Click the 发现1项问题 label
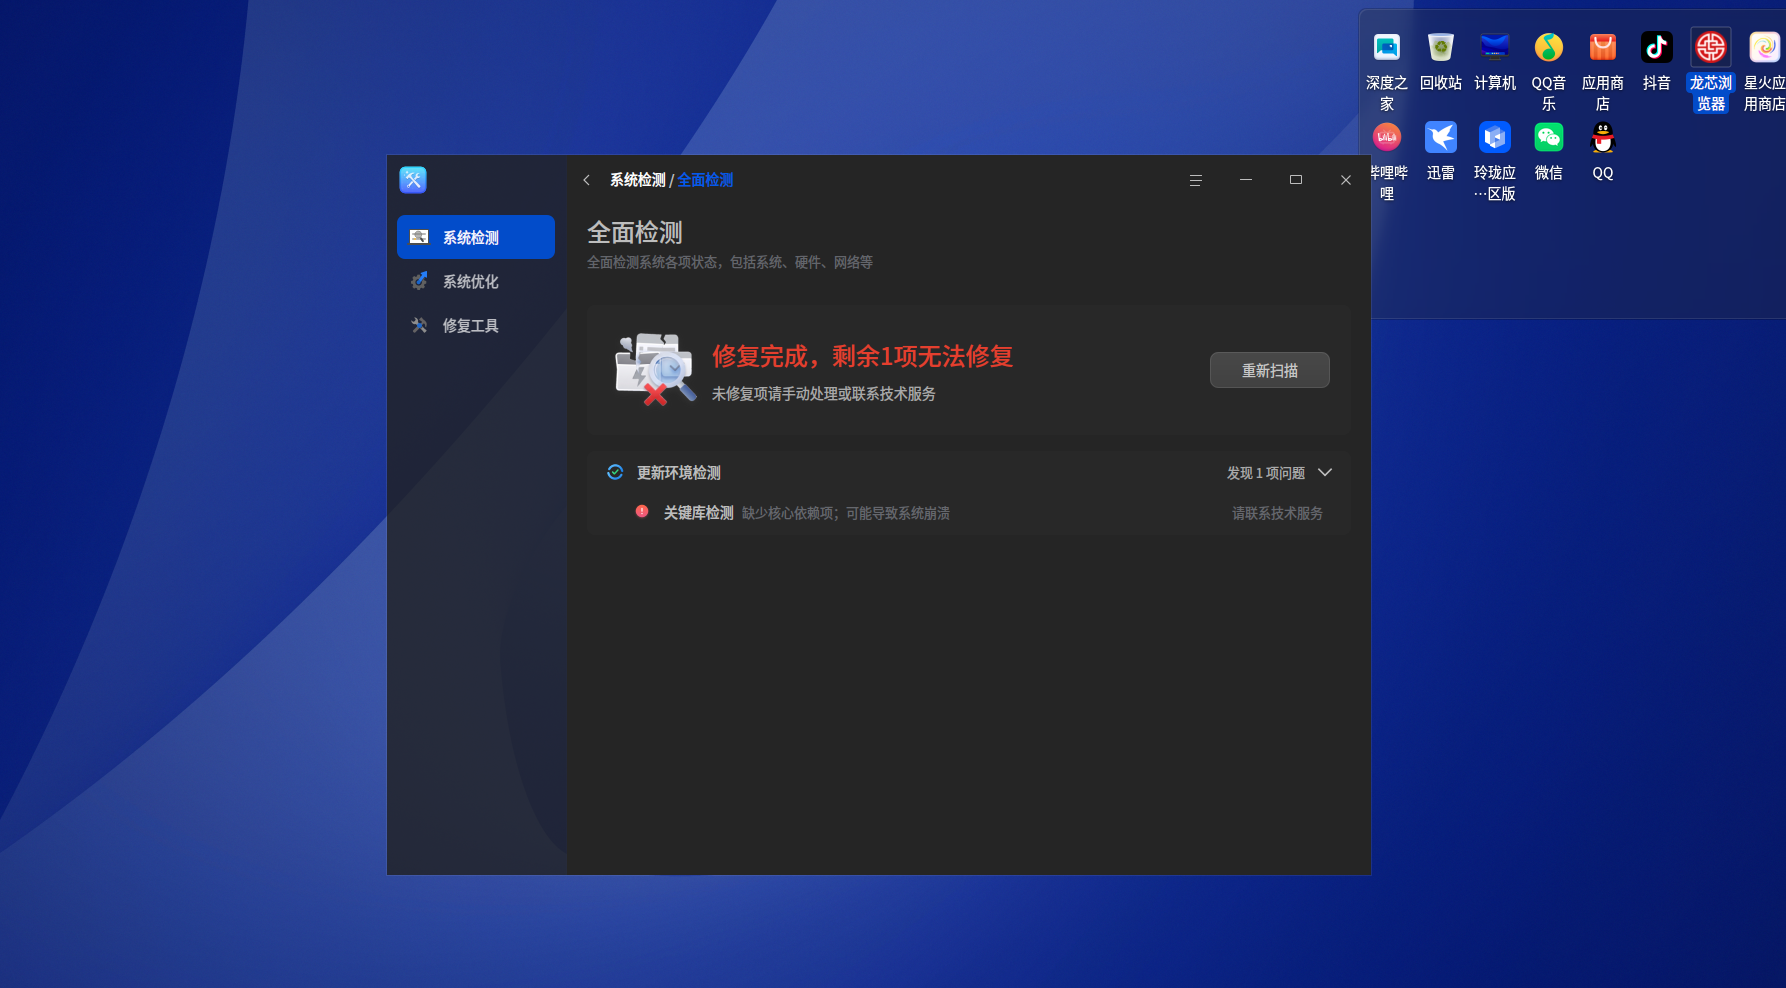1786x988 pixels. (1266, 473)
